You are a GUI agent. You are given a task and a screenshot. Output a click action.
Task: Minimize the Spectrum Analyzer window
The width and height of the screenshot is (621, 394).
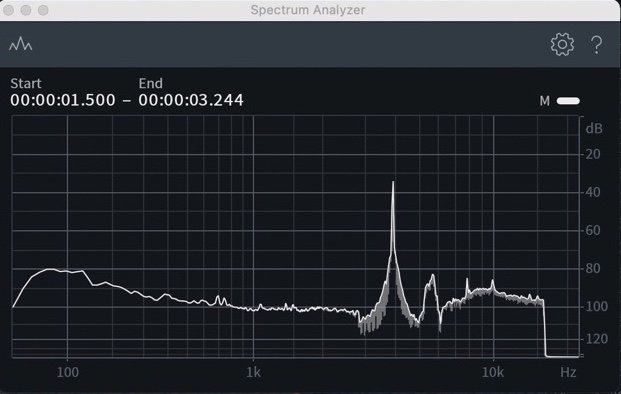26,10
